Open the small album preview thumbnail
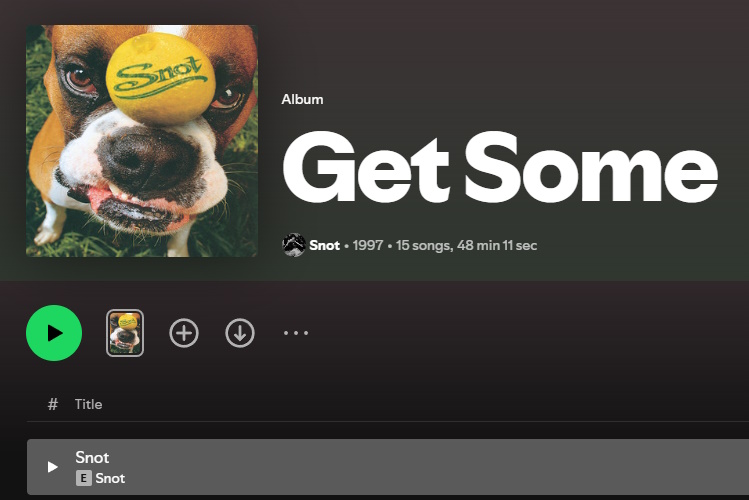Screen dimensions: 749x500 [x=125, y=333]
